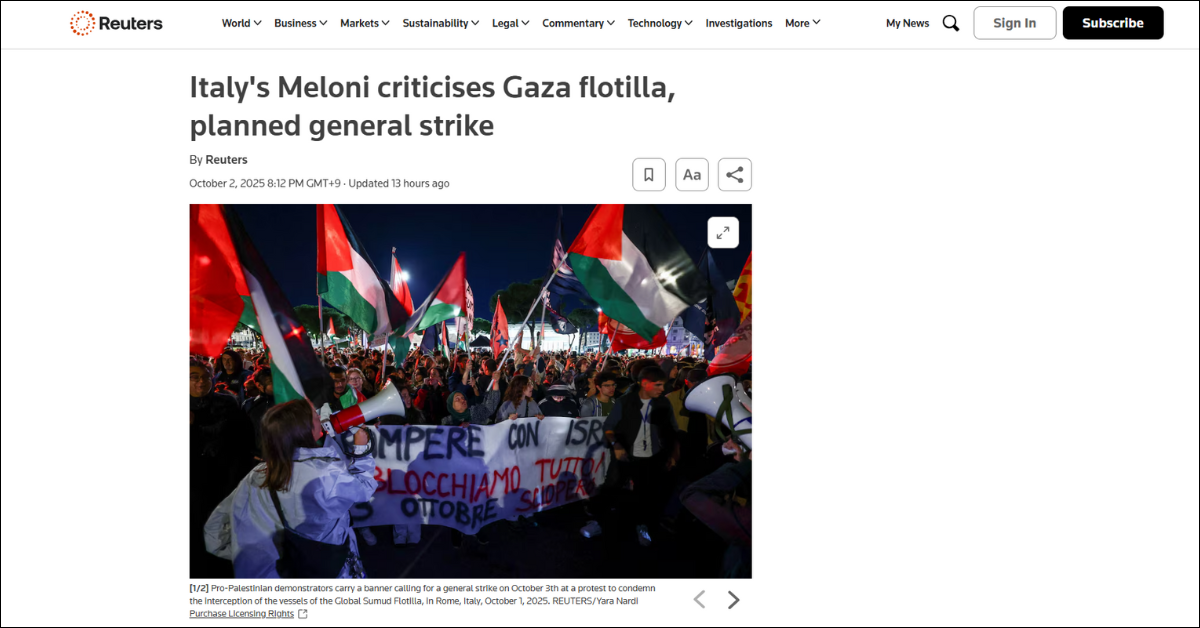This screenshot has height=628, width=1200.
Task: Expand the Sustainability menu dropdown
Action: 441,23
